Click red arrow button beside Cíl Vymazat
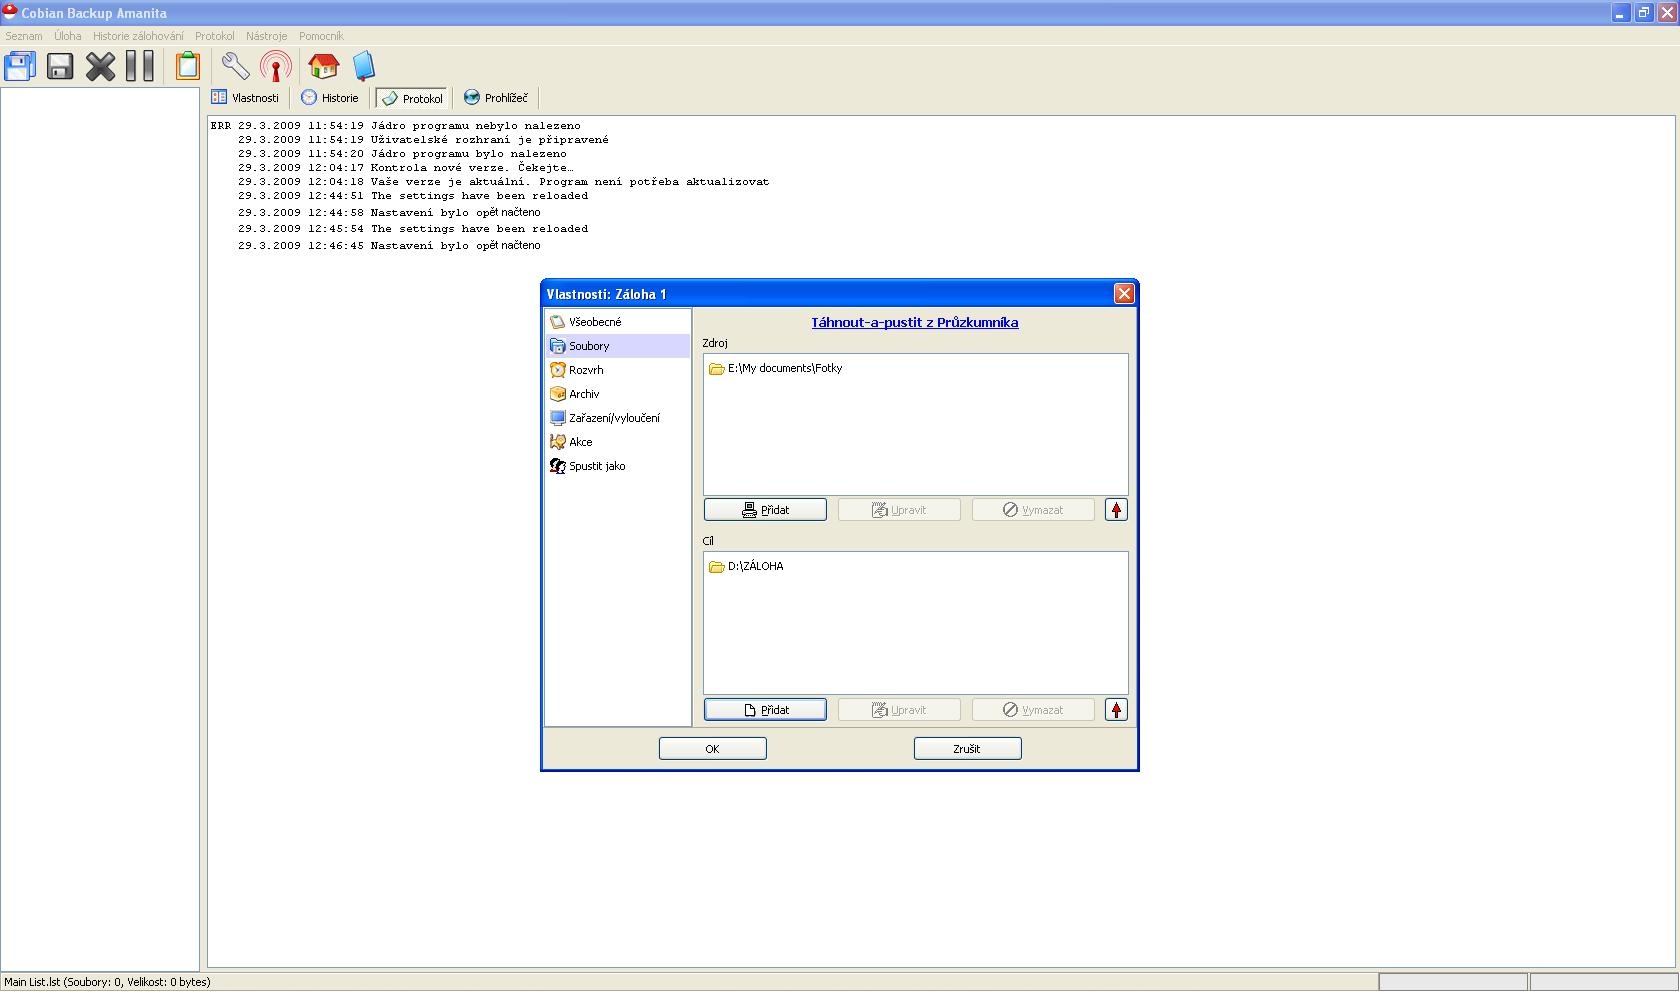The image size is (1680, 992). click(1116, 710)
